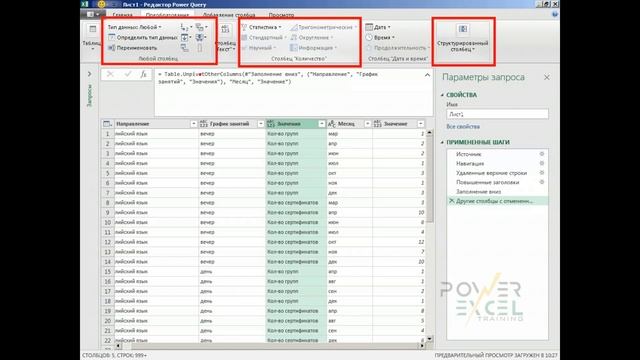Select the Повышенные заголовки step

pyautogui.click(x=487, y=182)
